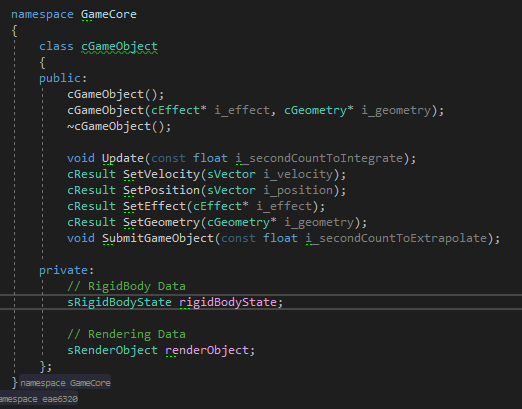Click the SubmitGameObject method name

pos(158,238)
